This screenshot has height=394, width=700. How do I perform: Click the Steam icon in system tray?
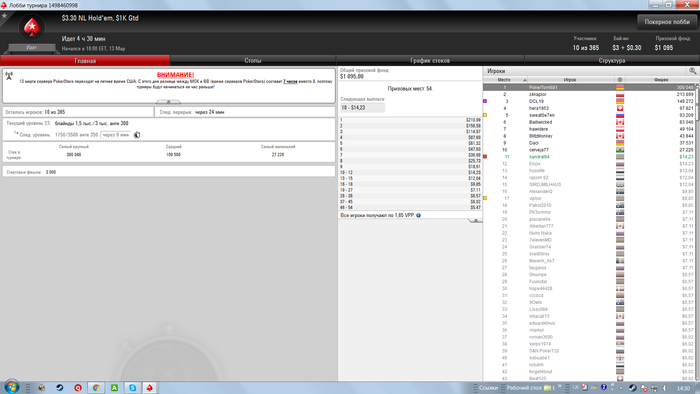(633, 388)
